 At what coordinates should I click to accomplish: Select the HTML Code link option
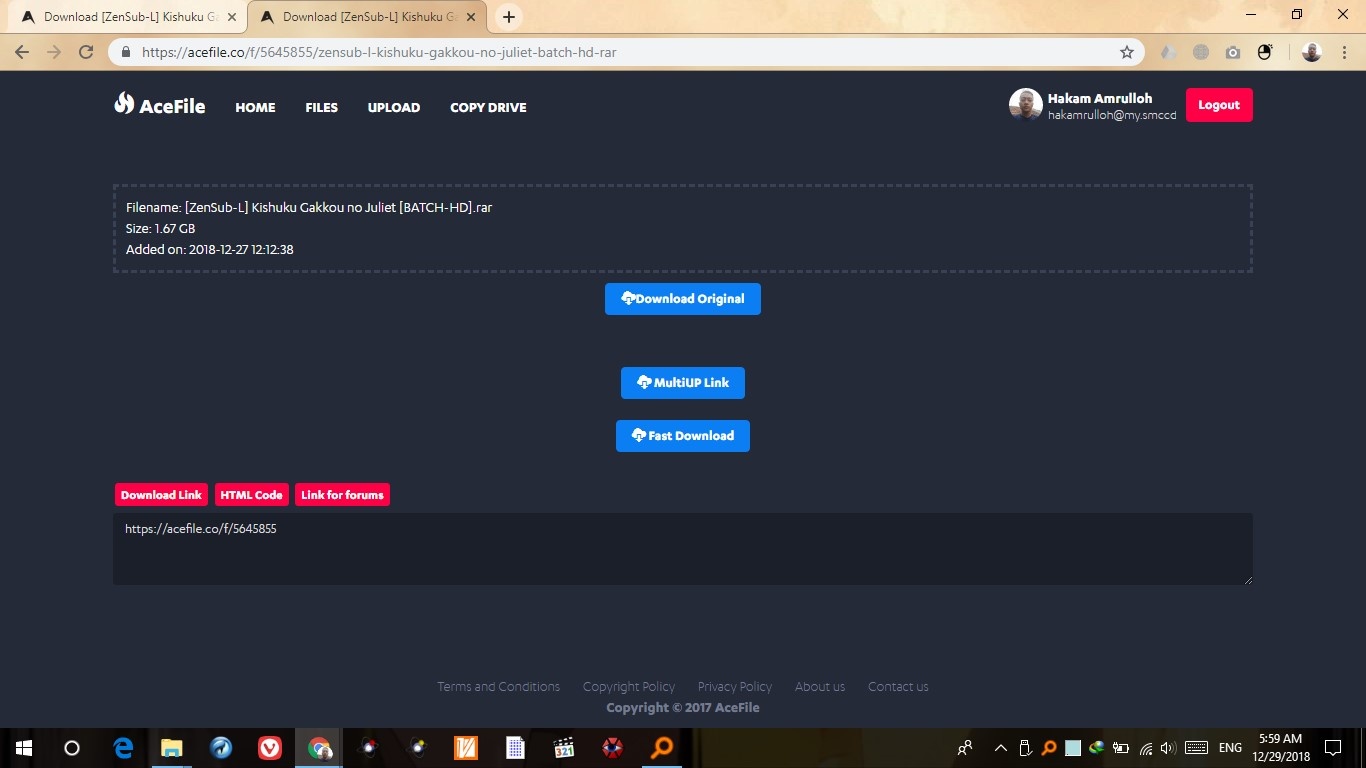click(251, 495)
